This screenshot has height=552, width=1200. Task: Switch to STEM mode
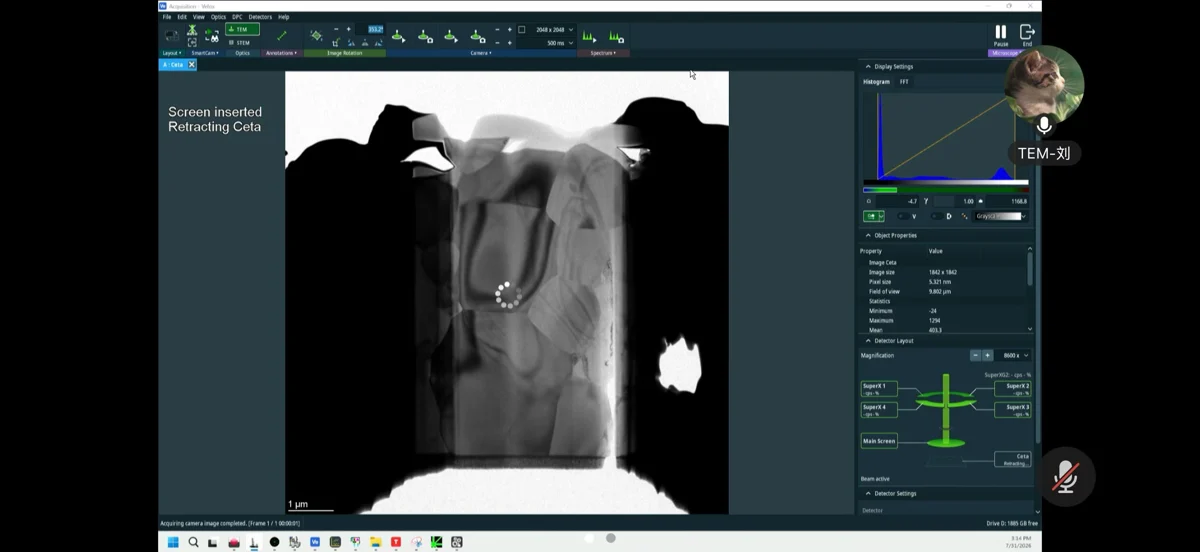(x=242, y=43)
